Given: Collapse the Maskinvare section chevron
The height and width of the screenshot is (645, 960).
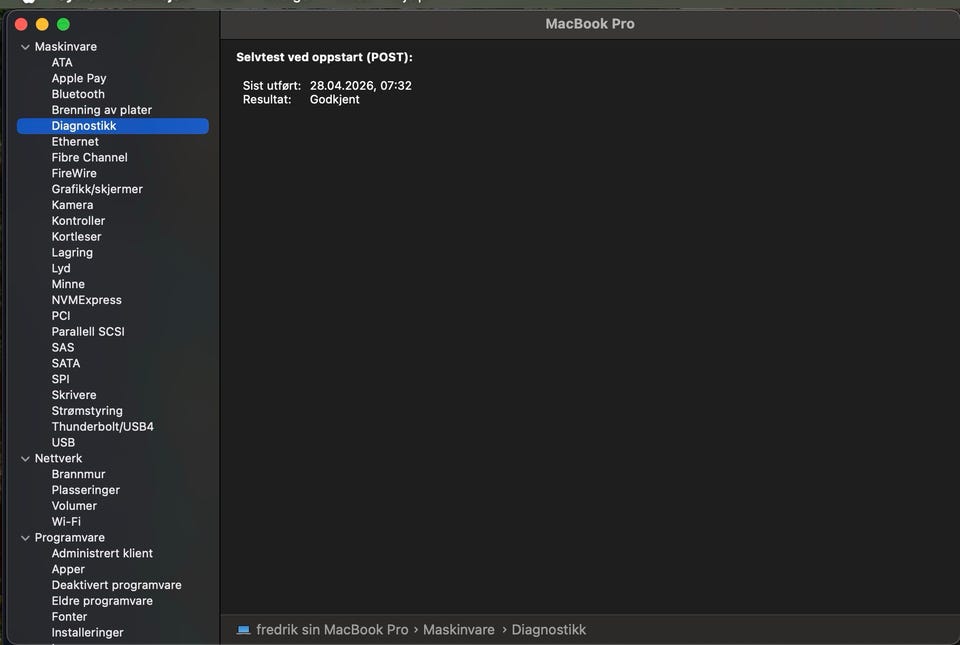Looking at the screenshot, I should pos(25,47).
